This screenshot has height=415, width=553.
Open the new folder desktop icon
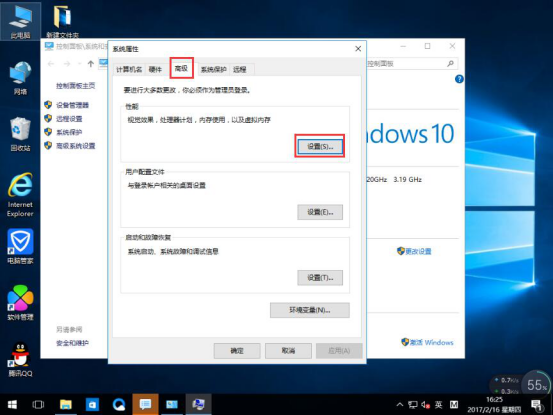point(63,21)
